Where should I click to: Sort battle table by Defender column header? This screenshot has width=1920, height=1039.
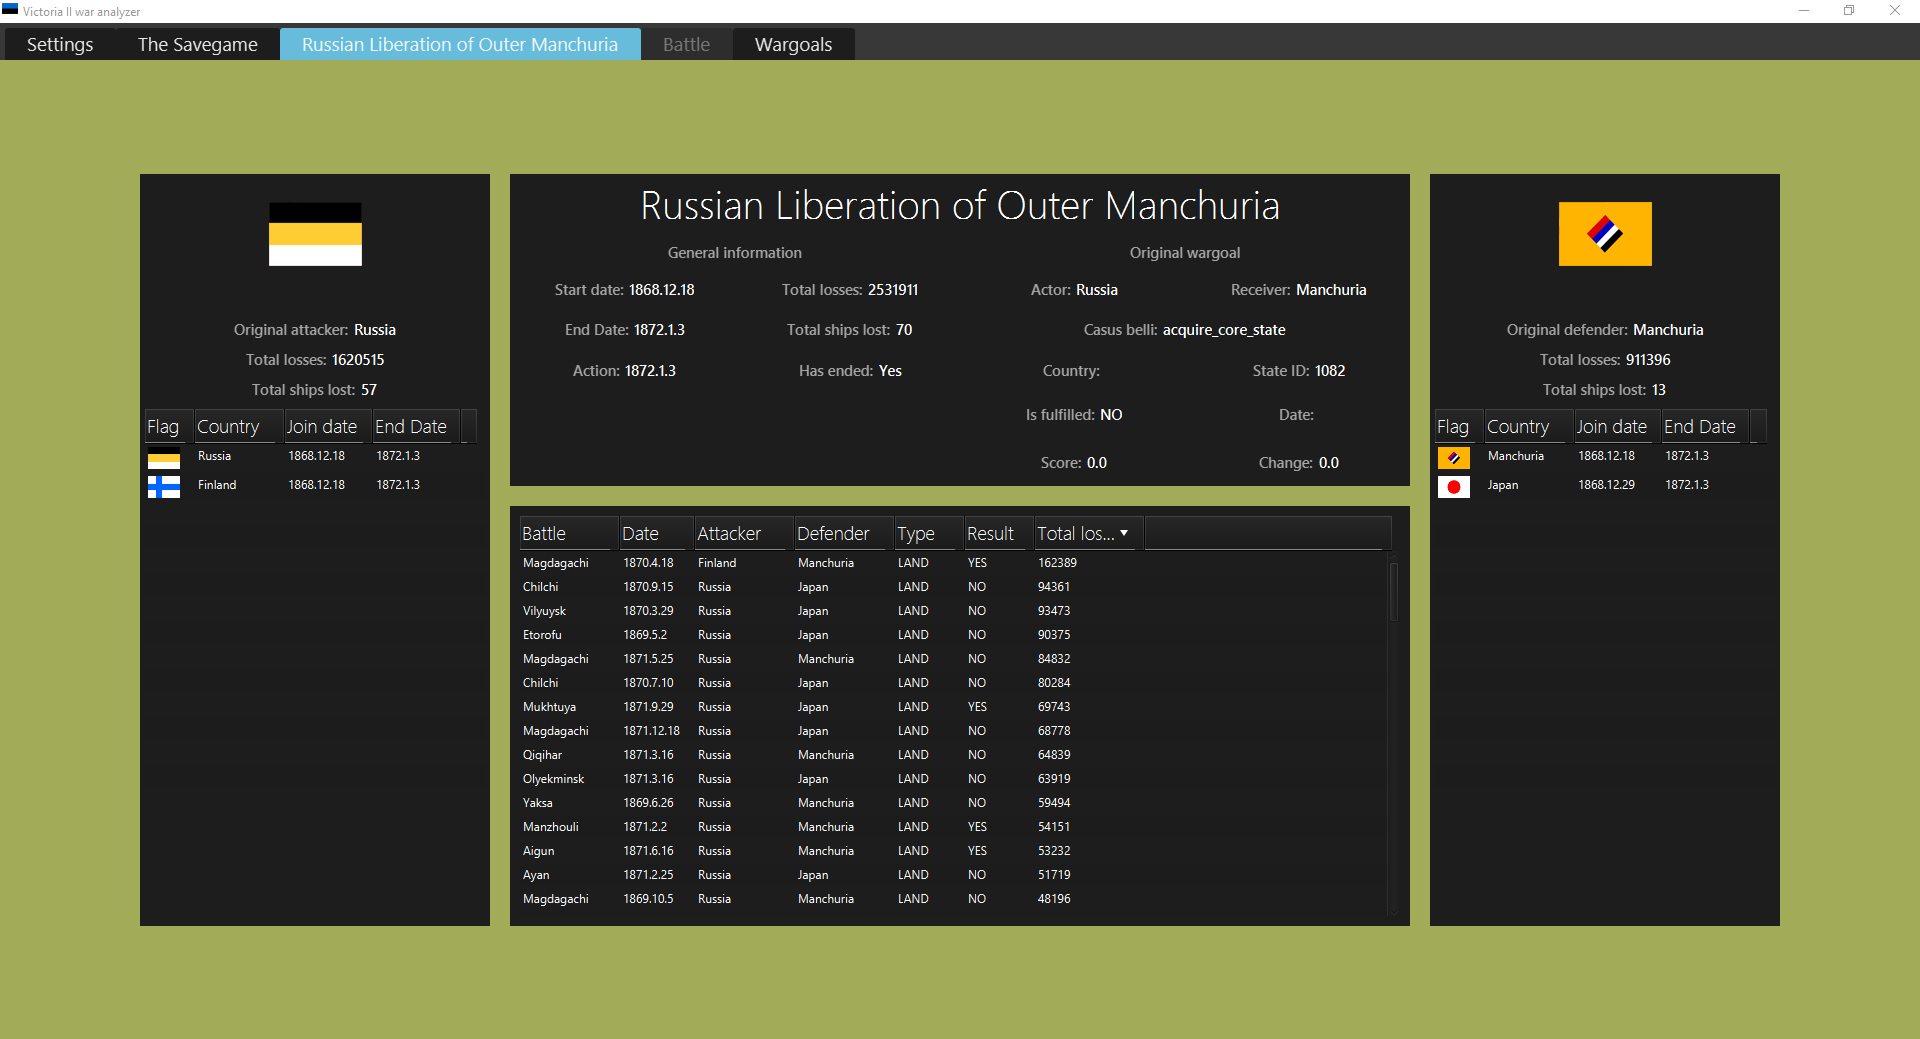pos(844,533)
